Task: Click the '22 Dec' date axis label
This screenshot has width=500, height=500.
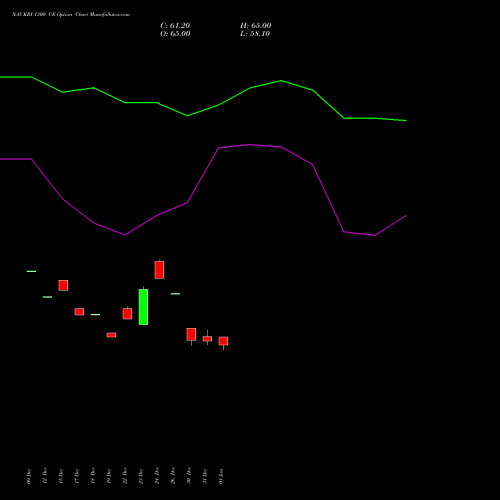Action: coord(125,476)
